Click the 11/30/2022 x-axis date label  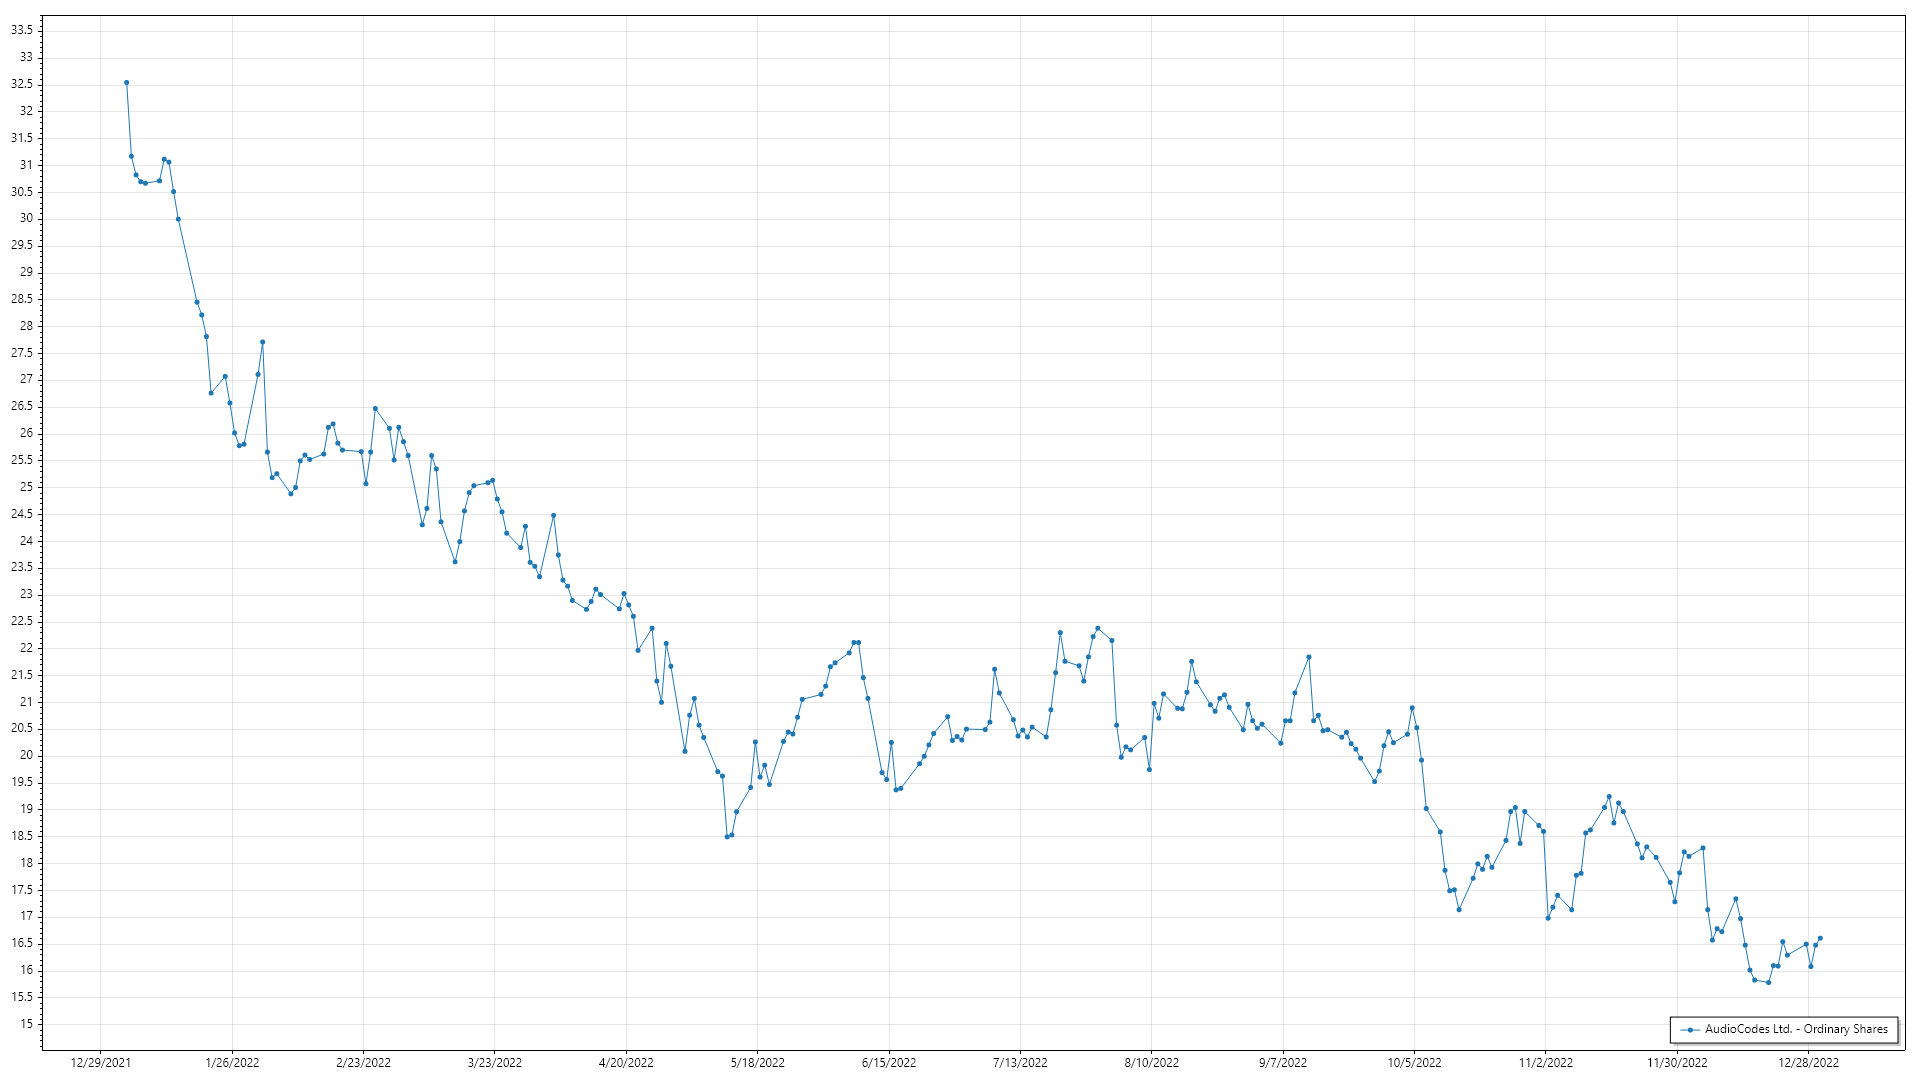tap(1677, 1063)
